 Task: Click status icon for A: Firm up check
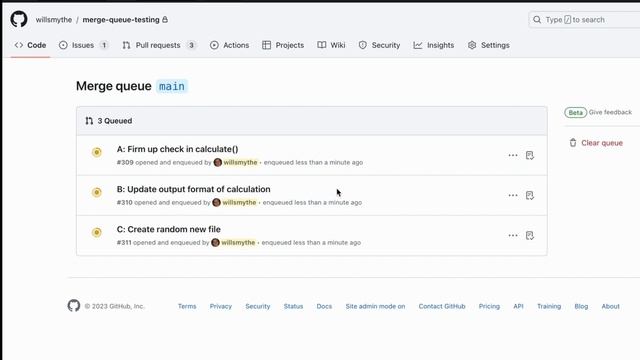pyautogui.click(x=97, y=152)
